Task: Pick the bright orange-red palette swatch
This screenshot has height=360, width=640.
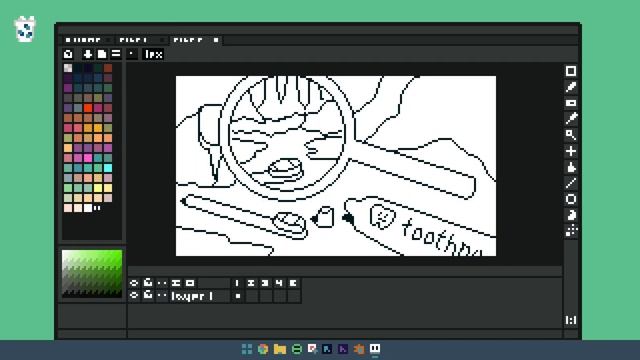Action: pyautogui.click(x=88, y=108)
